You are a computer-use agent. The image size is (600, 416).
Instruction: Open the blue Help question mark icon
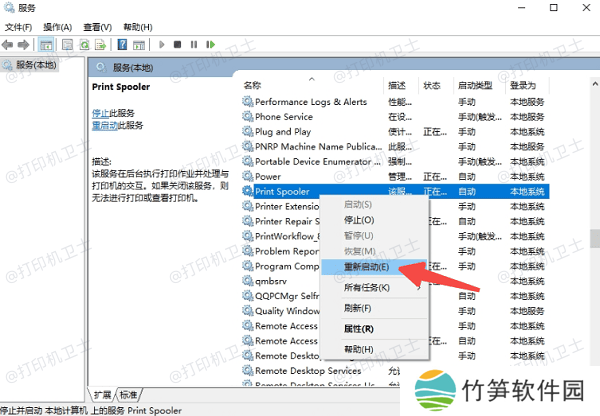pyautogui.click(x=122, y=44)
